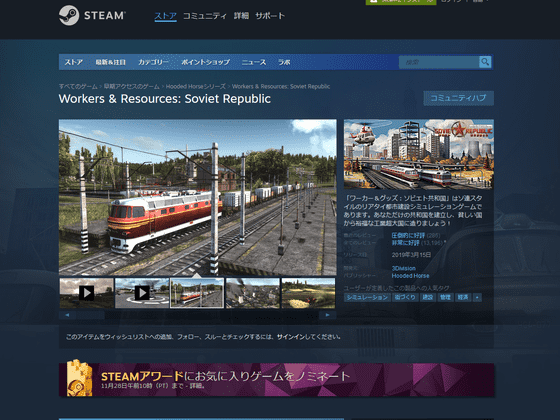Select the 街づくり tag
The image size is (560, 420).
coord(405,297)
